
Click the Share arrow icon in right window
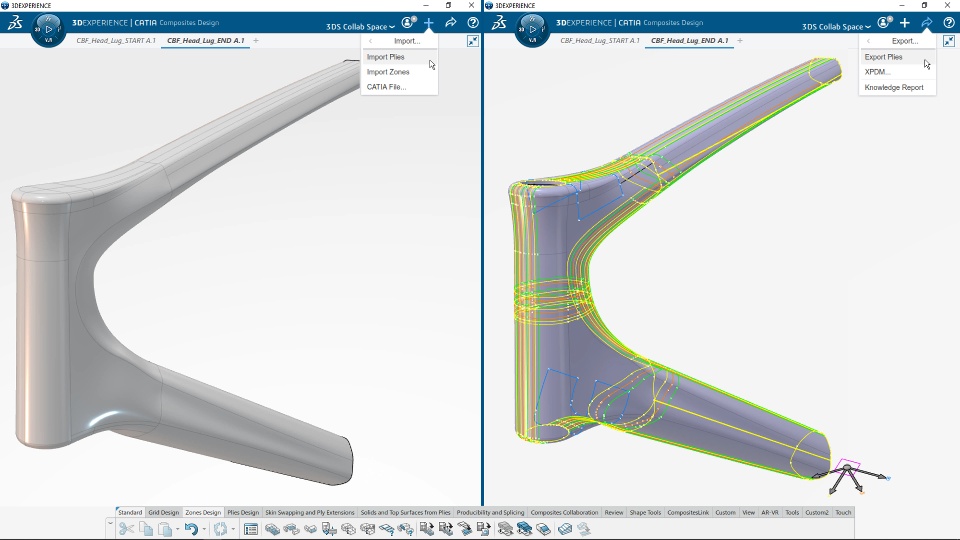pyautogui.click(x=927, y=23)
